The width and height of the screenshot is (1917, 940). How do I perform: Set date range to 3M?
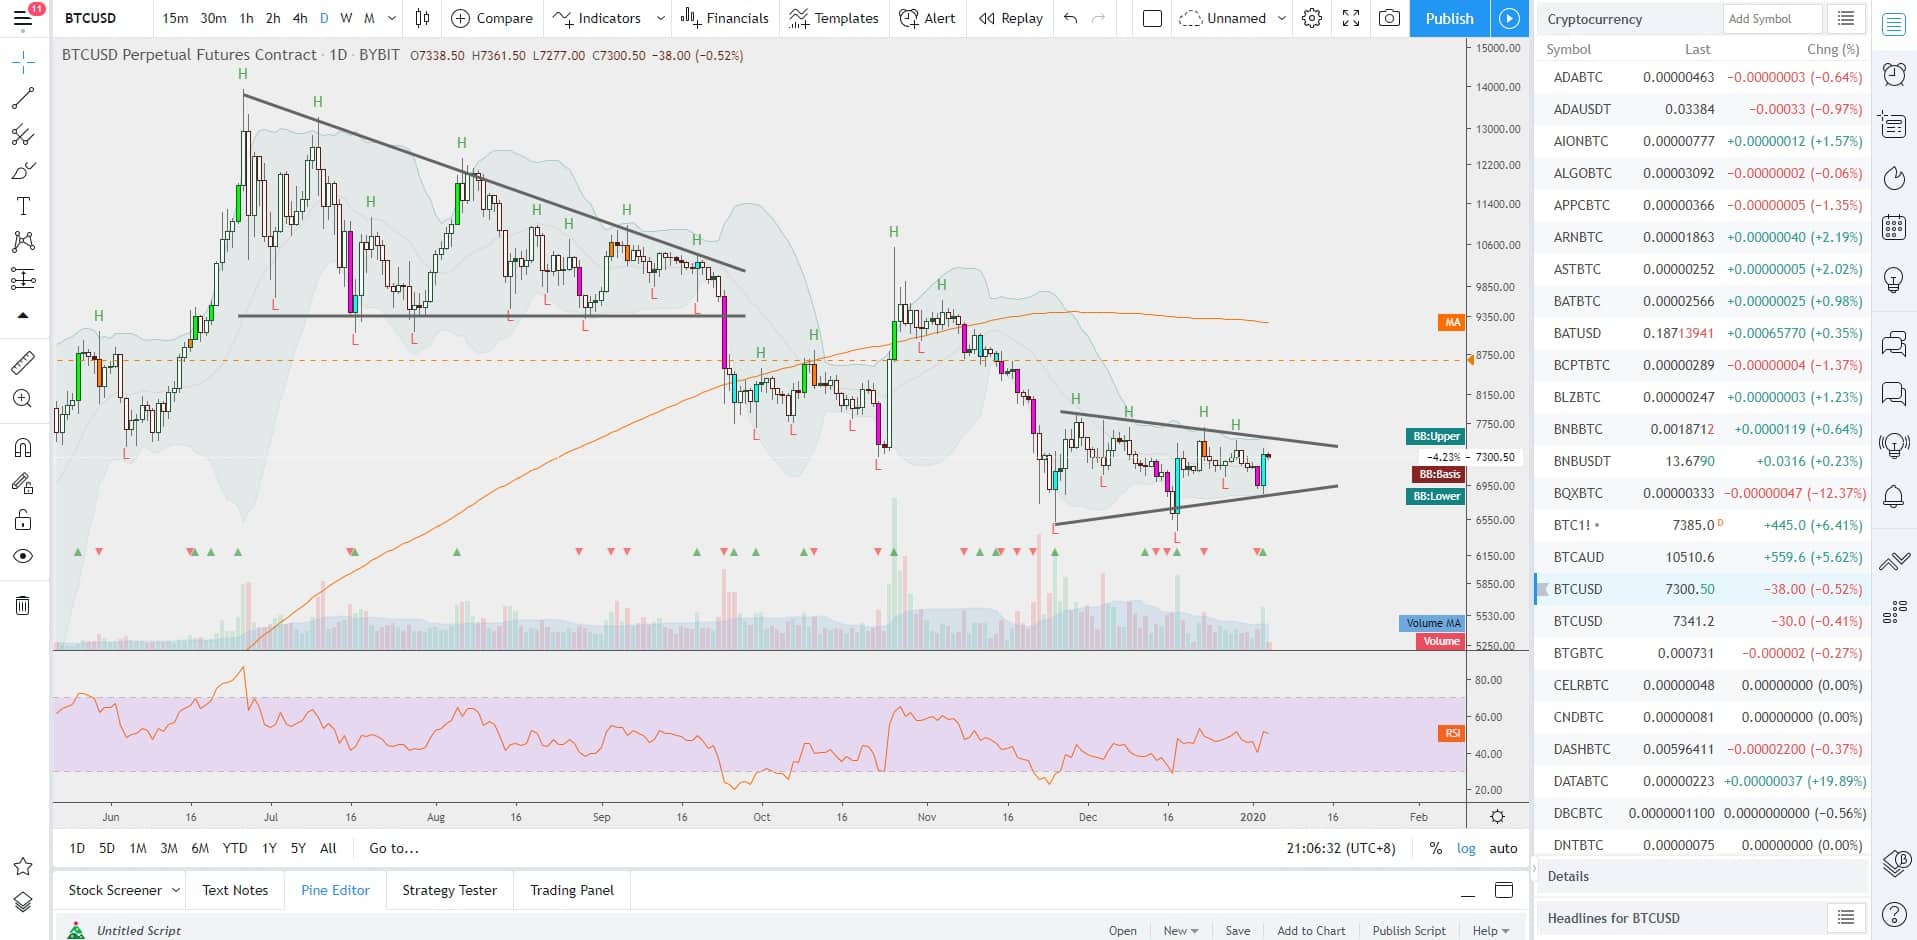[x=169, y=848]
